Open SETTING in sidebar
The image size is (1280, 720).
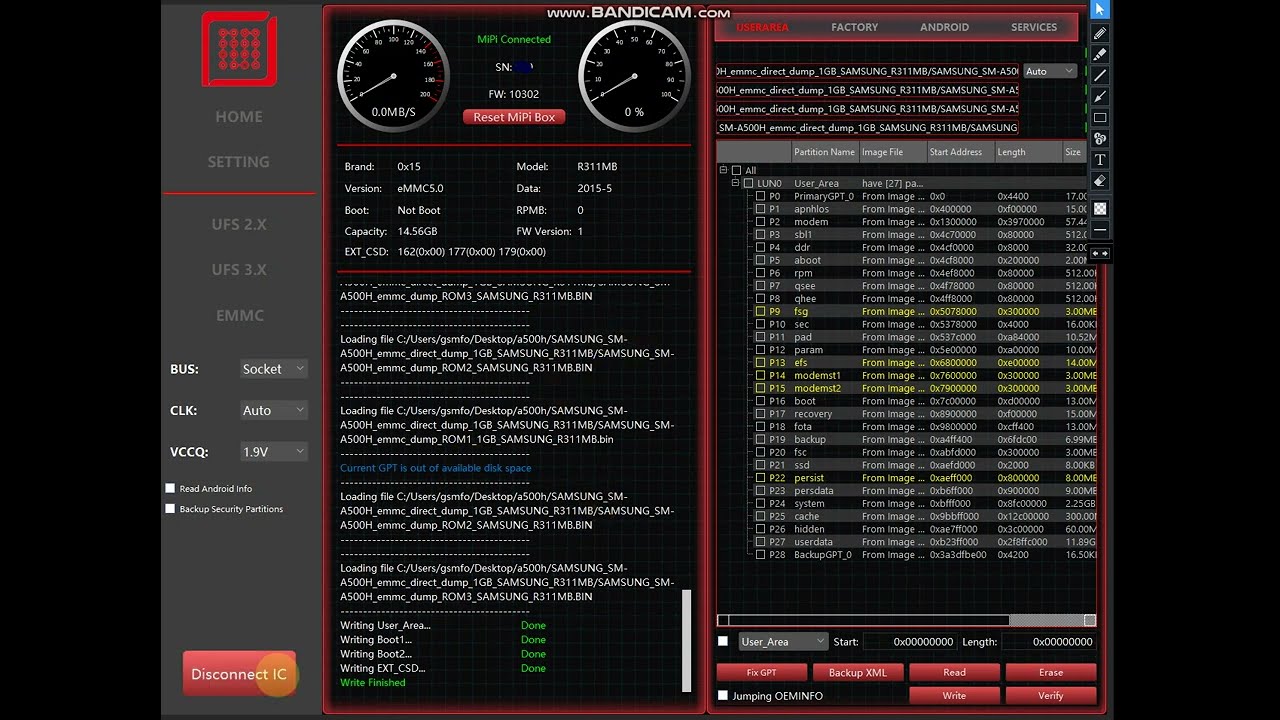[239, 161]
